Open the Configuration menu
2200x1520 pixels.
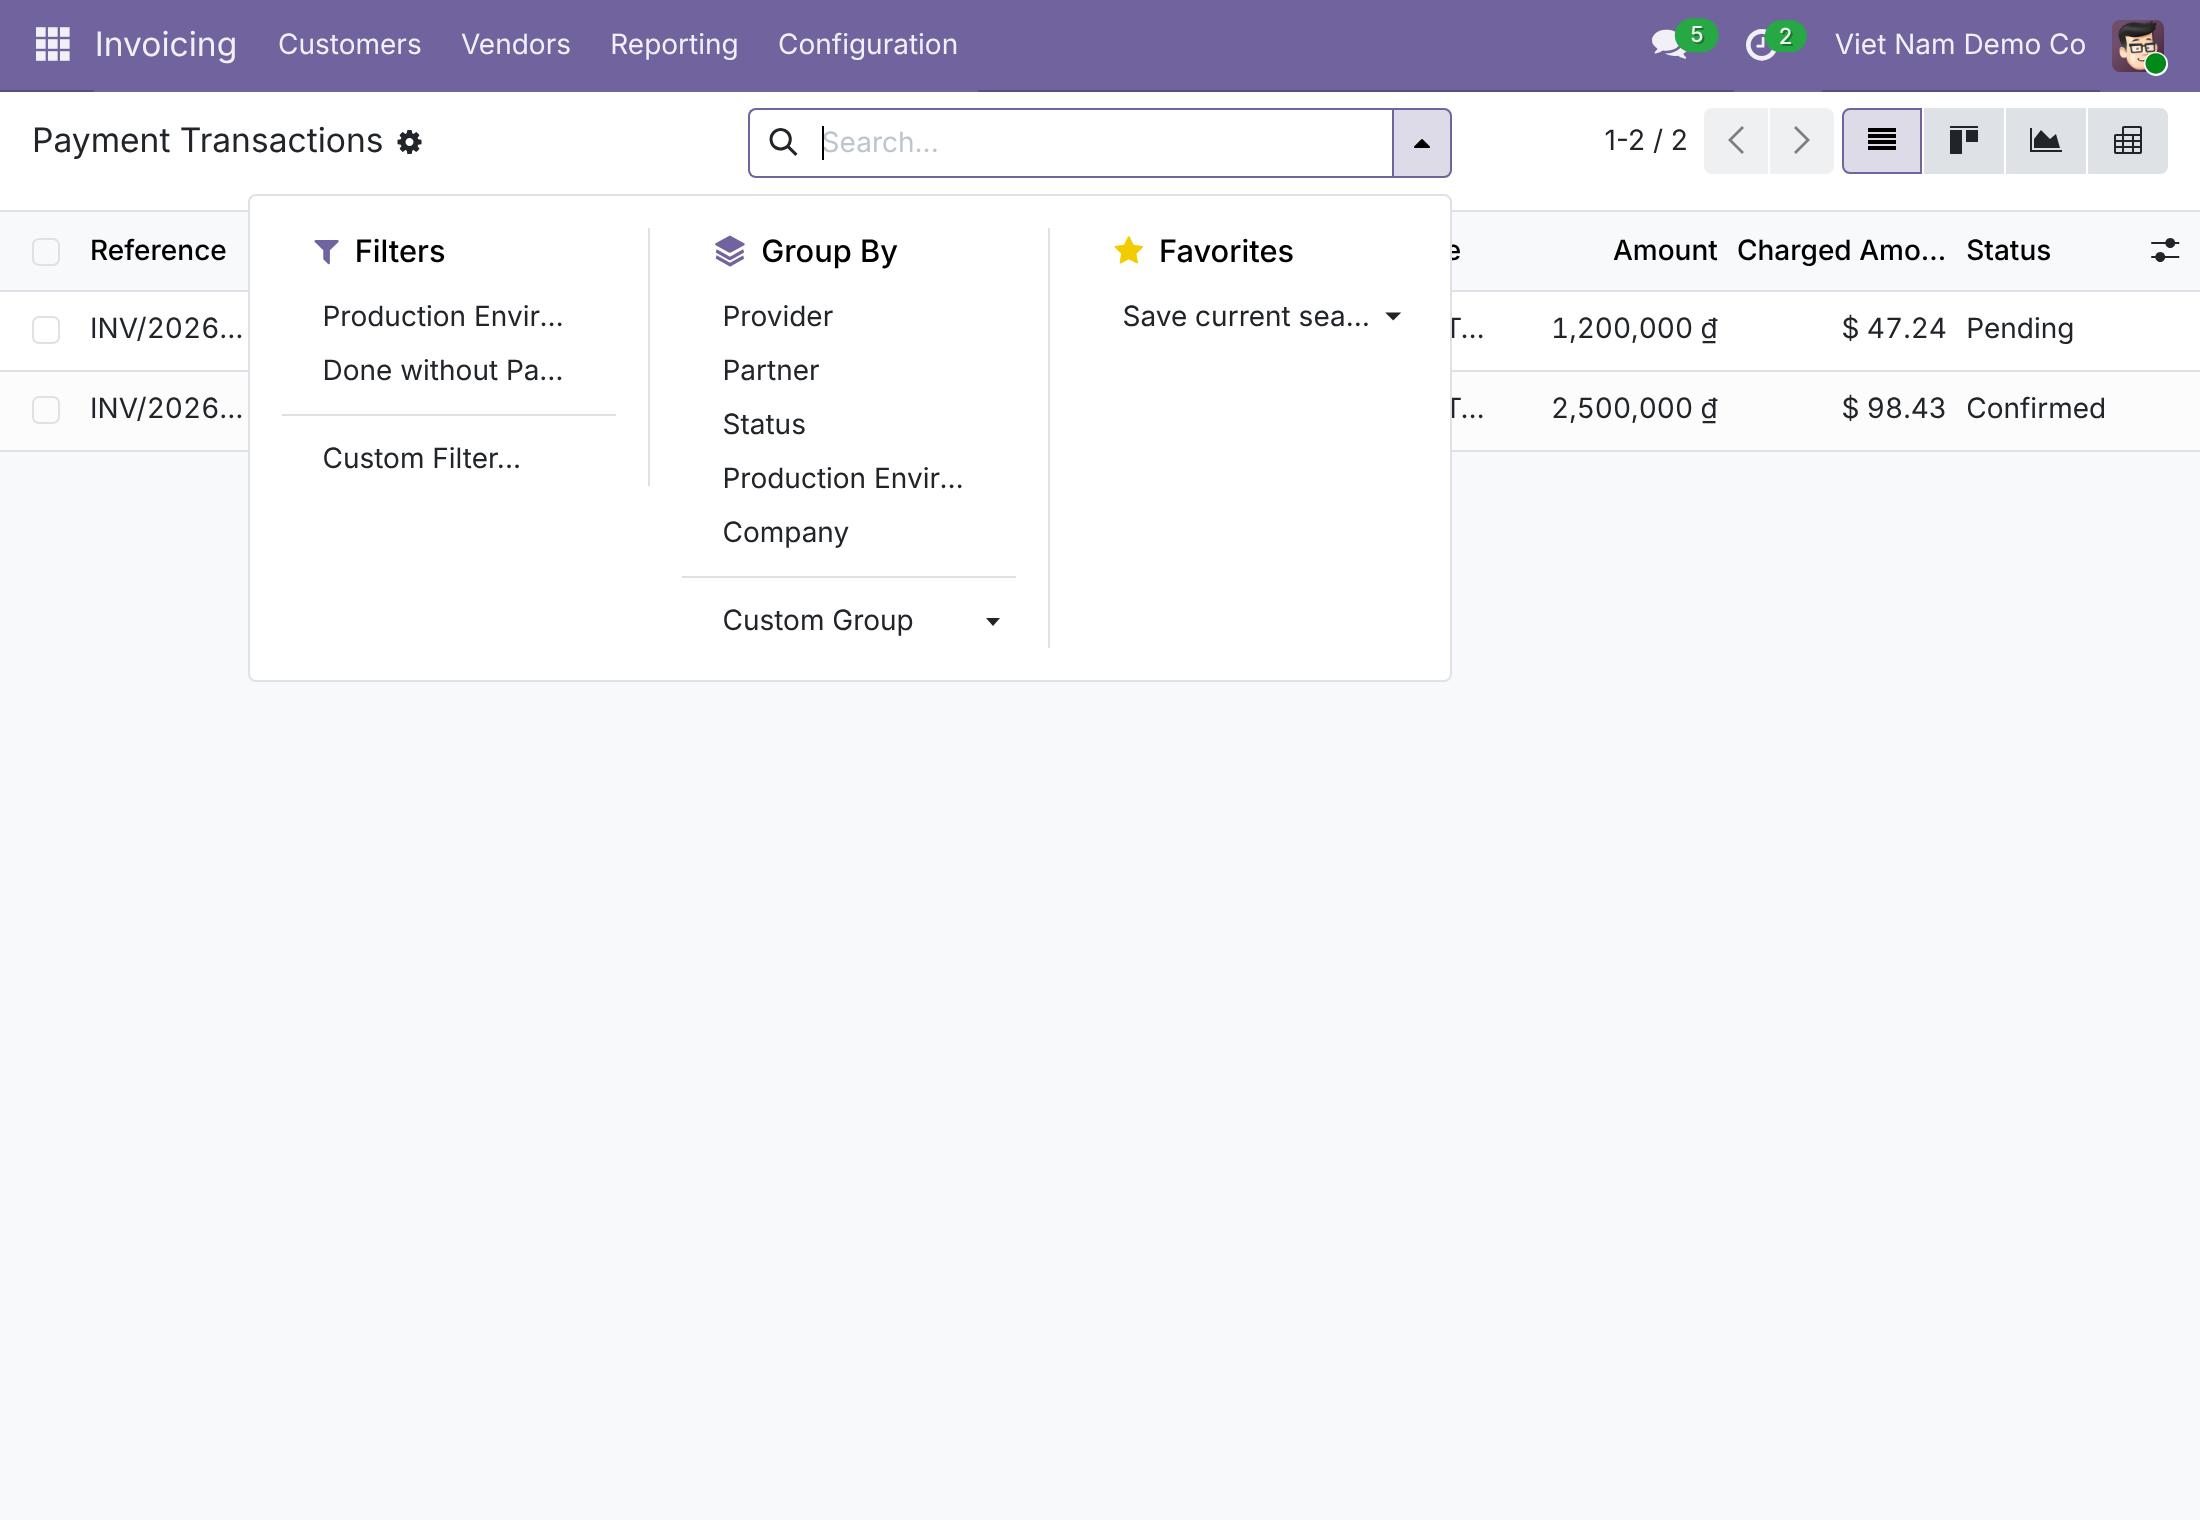(x=868, y=45)
